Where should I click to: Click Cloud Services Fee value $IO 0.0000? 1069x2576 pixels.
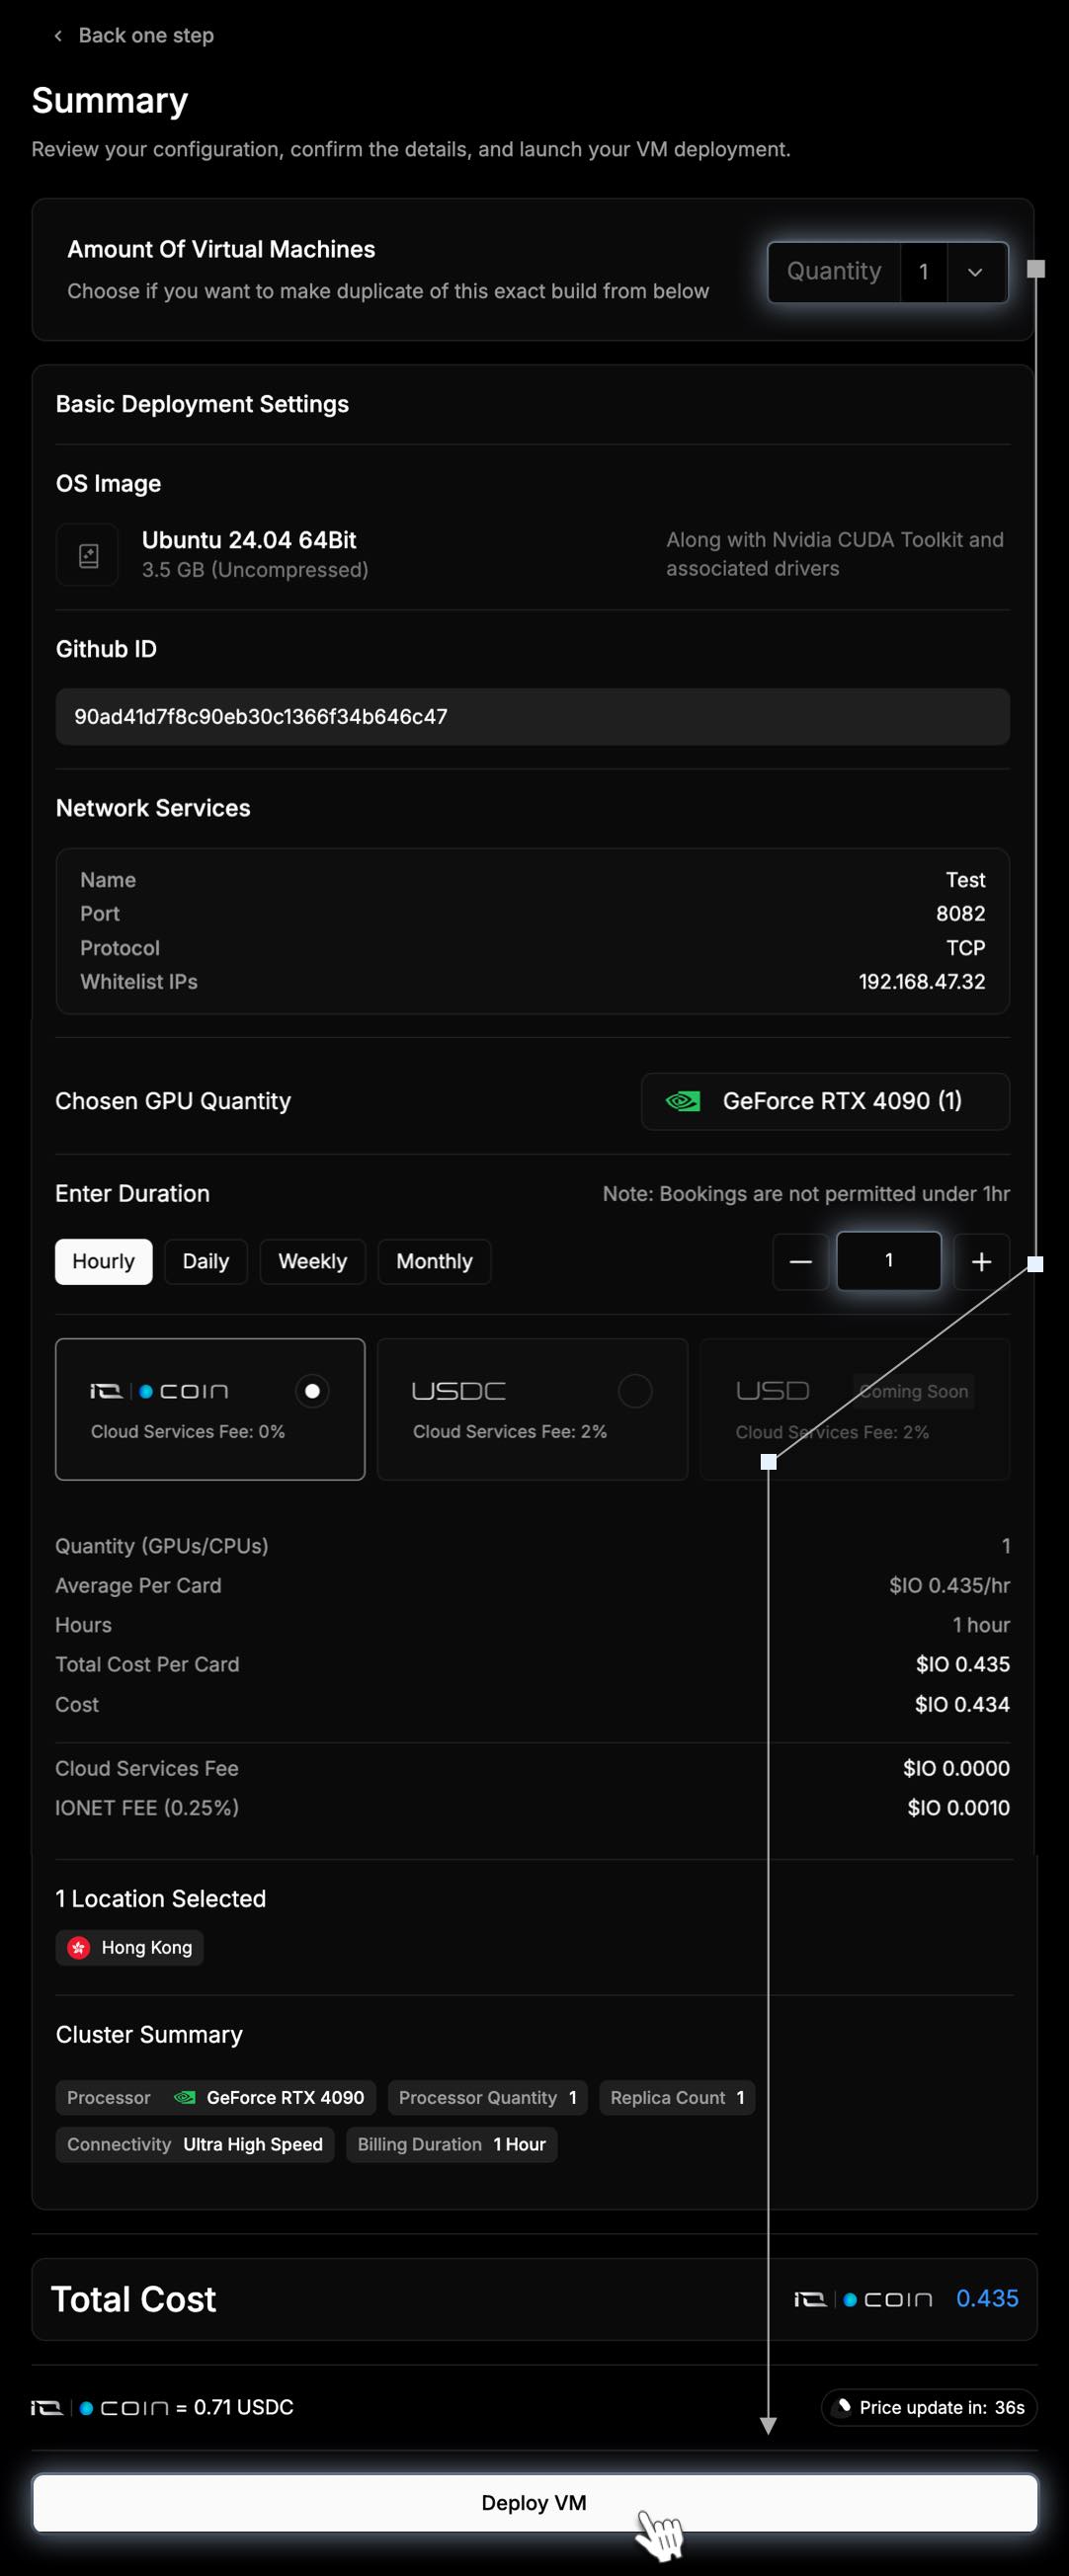956,1768
